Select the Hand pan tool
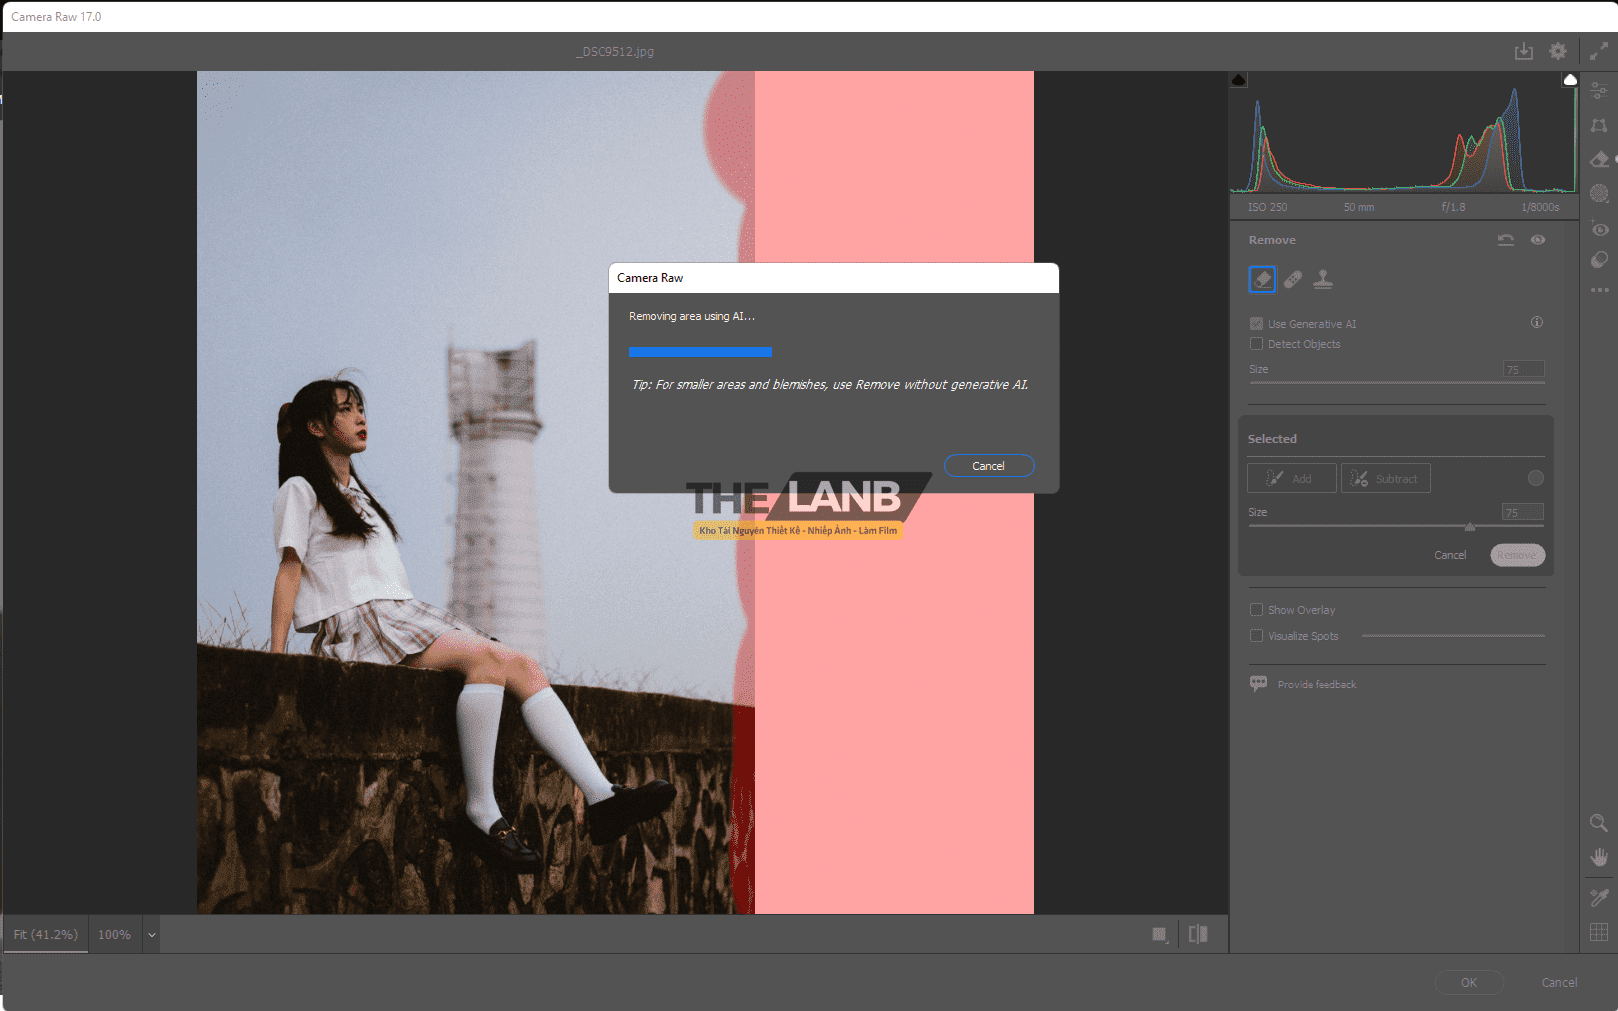Screen dimensions: 1618x1011 tap(1599, 857)
